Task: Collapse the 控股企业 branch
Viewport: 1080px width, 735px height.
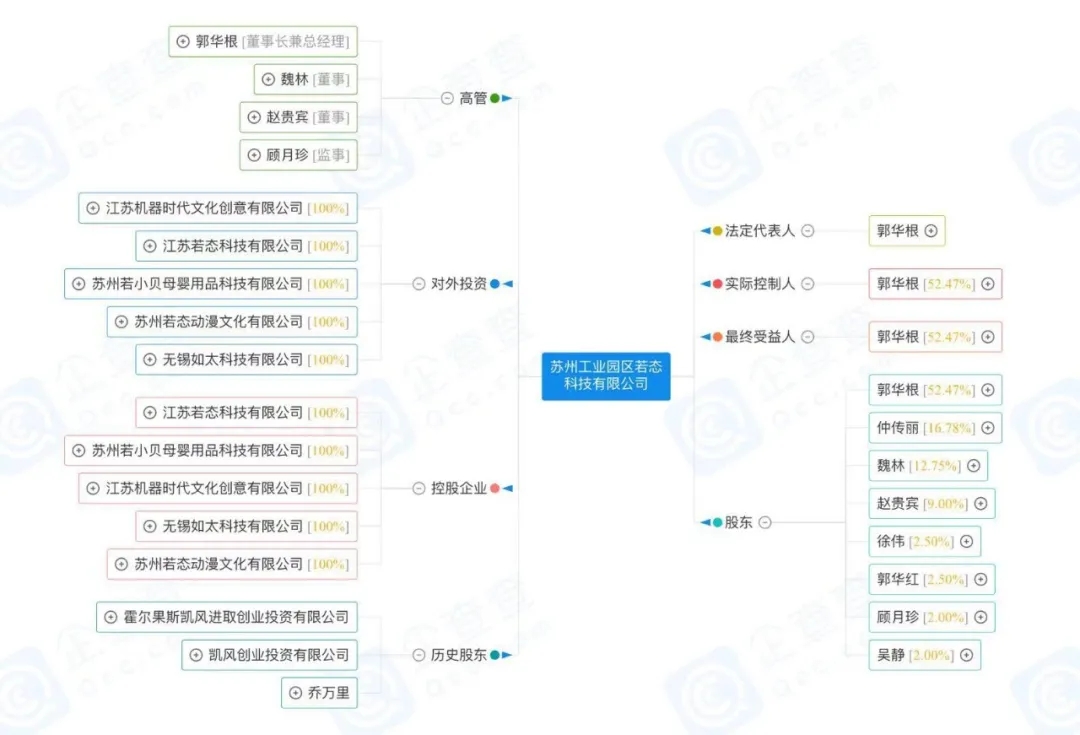Action: 419,488
